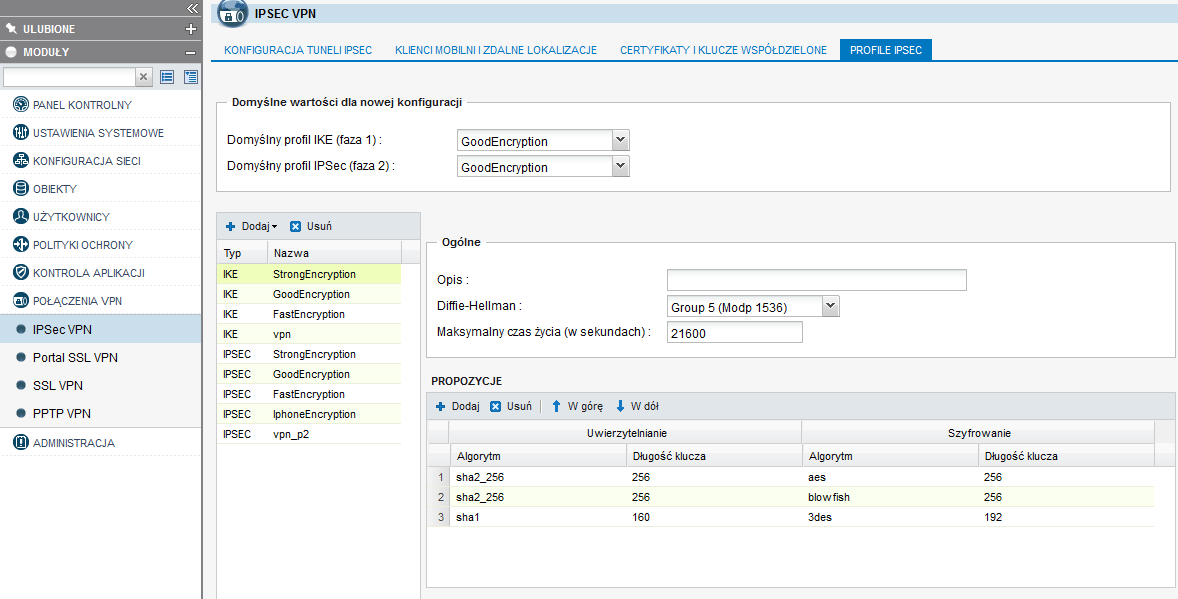Switch to tree view icon in sidebar
1178x599 pixels.
[191, 77]
